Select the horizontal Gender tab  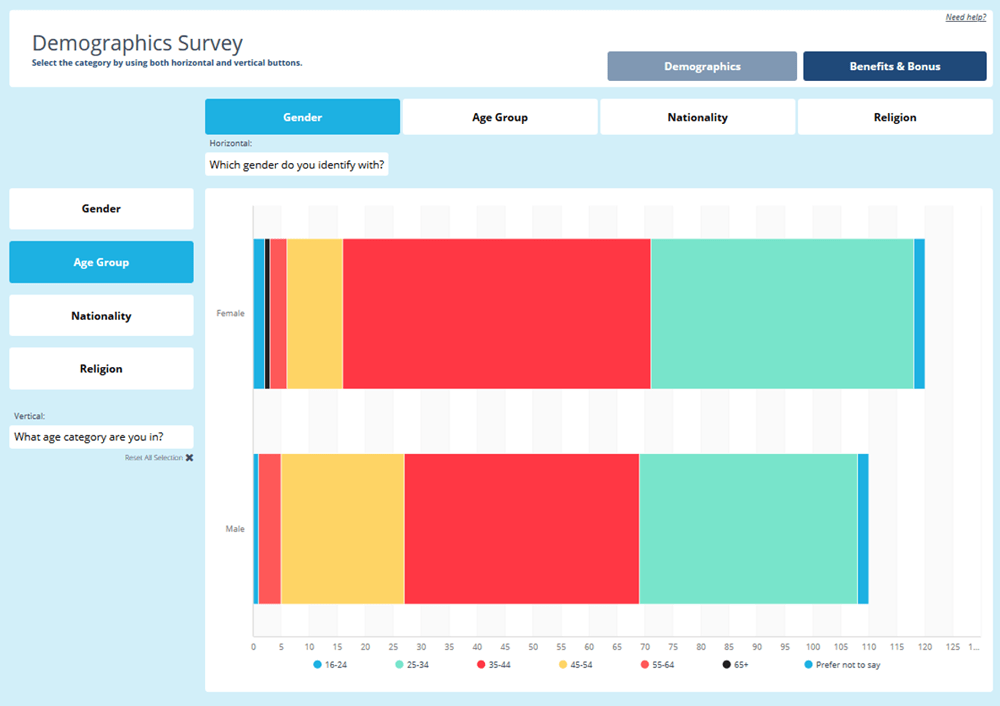[302, 117]
